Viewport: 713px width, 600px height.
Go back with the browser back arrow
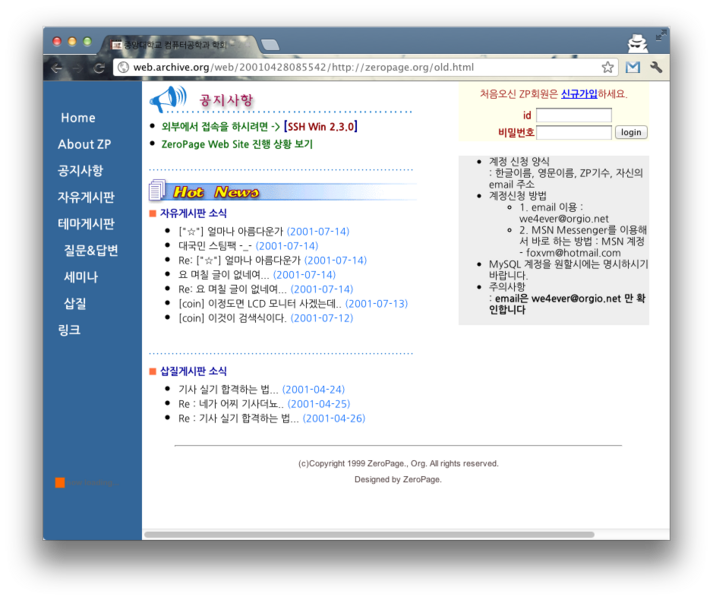click(x=56, y=68)
